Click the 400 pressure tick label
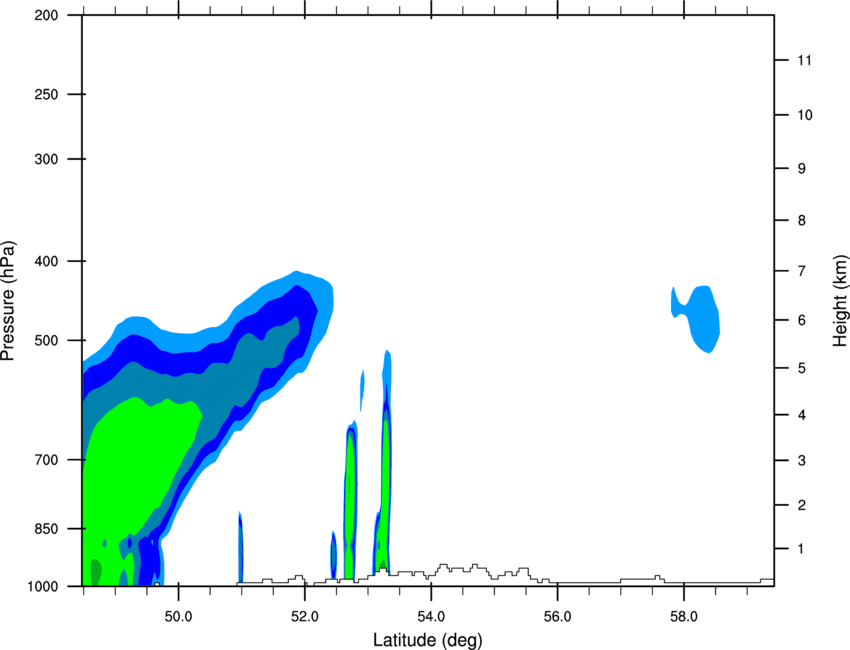The image size is (850, 650). pos(46,261)
